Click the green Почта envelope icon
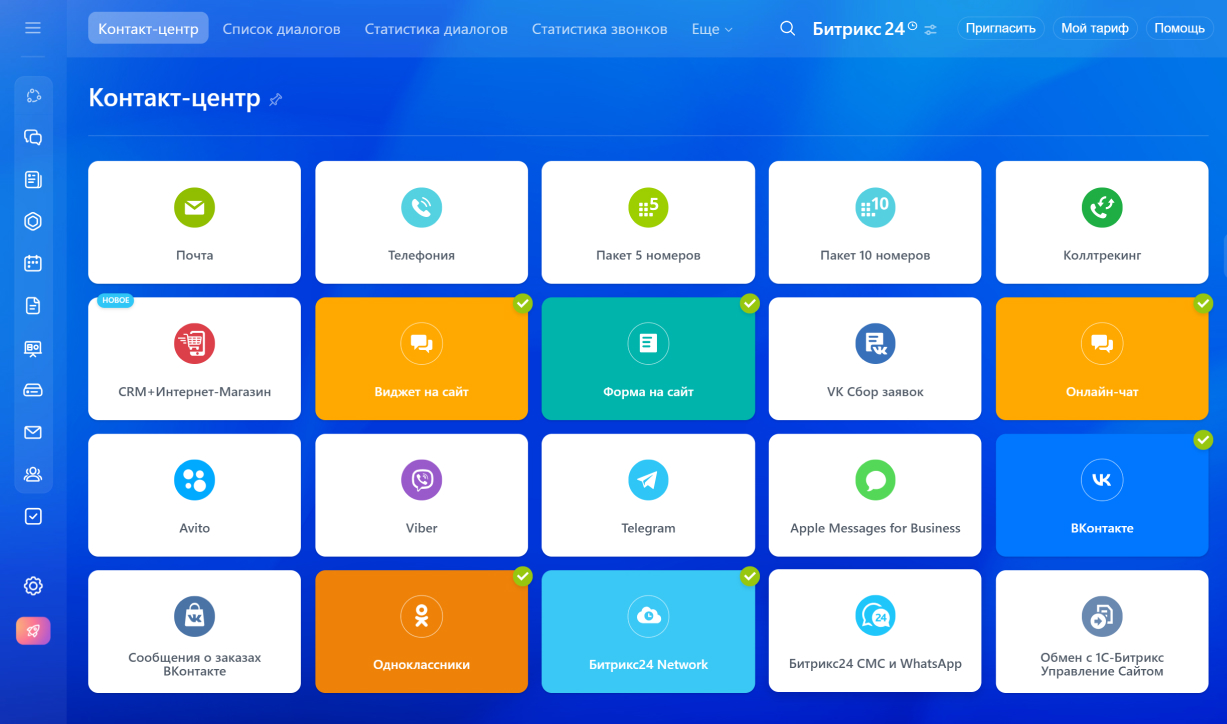 194,208
